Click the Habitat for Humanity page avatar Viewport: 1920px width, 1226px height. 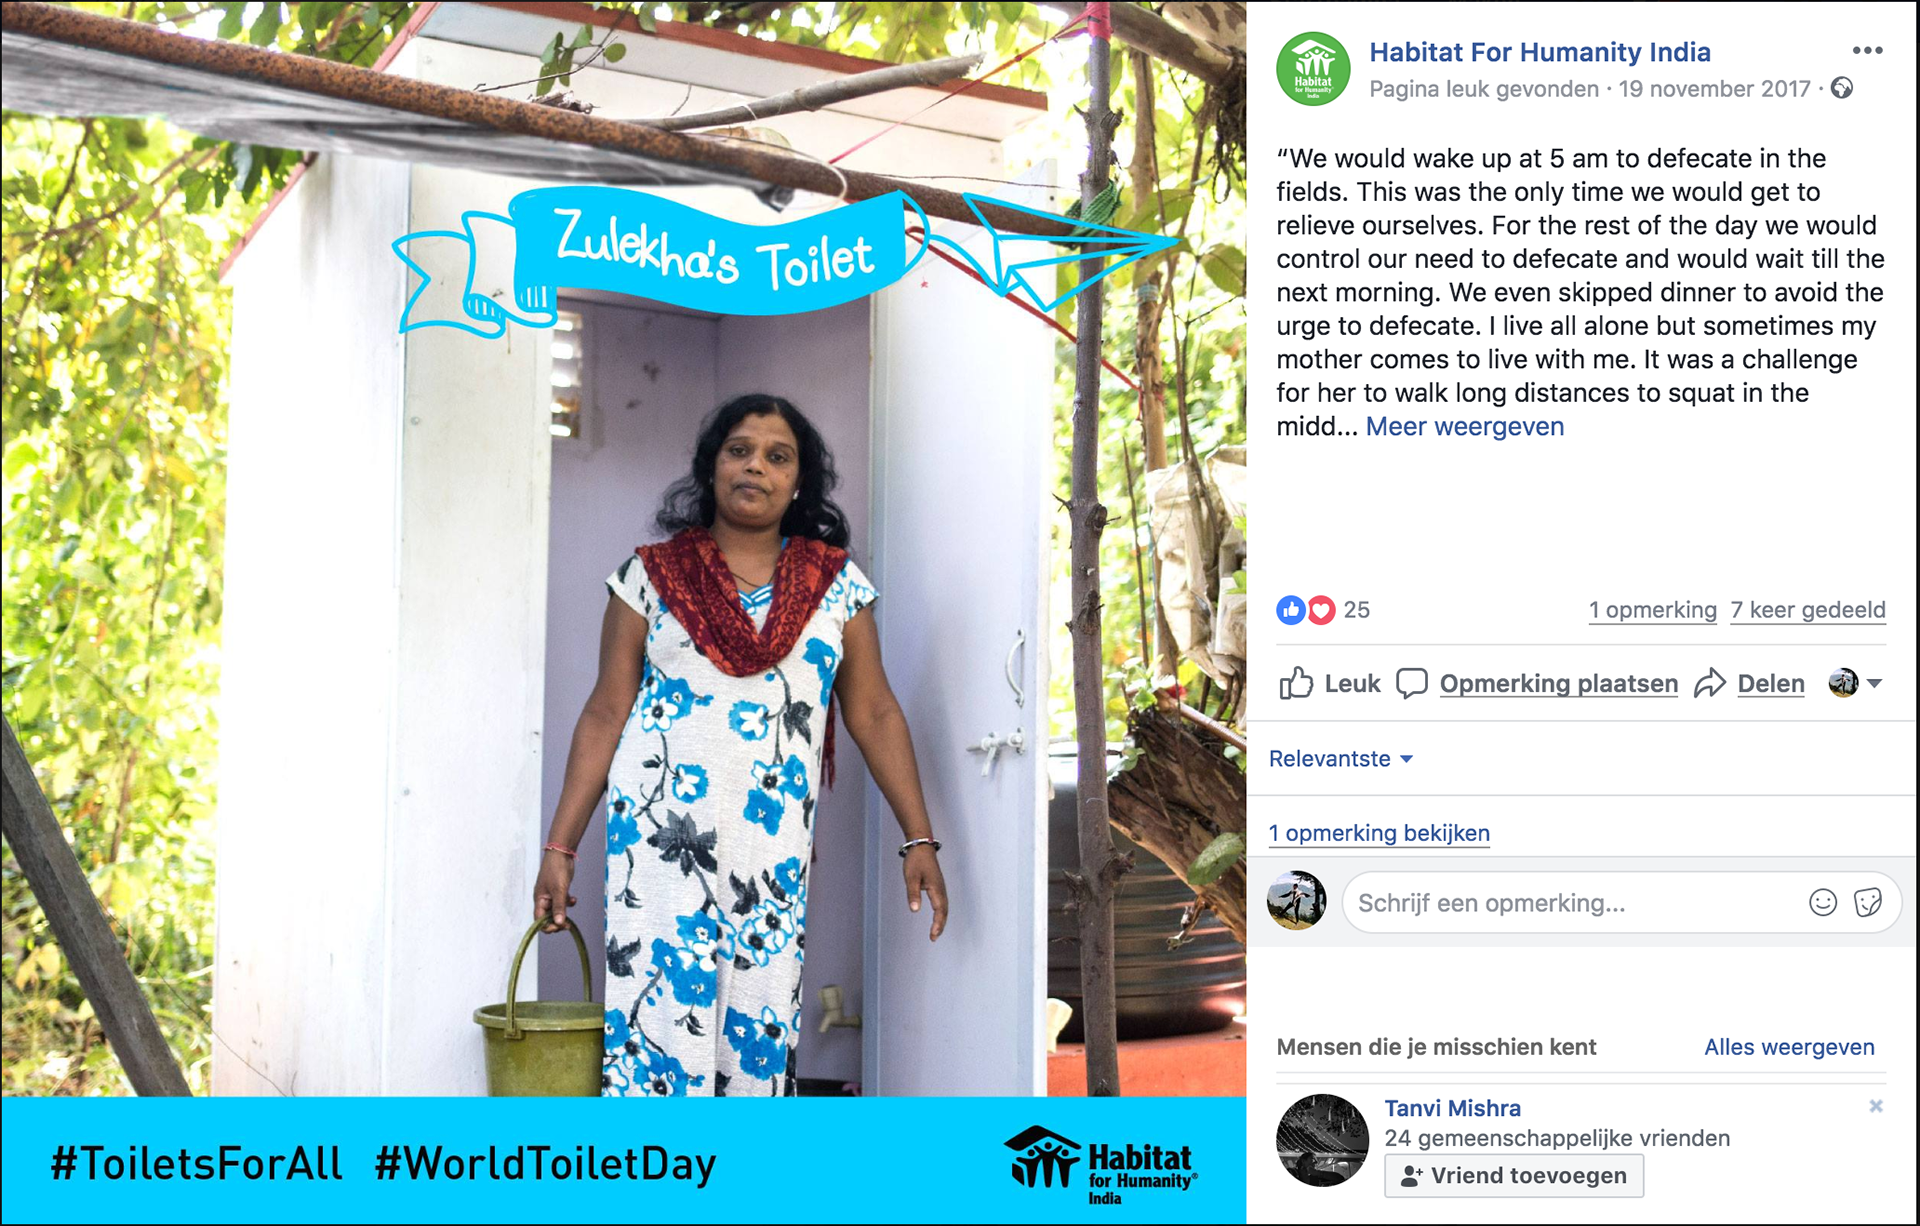pyautogui.click(x=1313, y=69)
